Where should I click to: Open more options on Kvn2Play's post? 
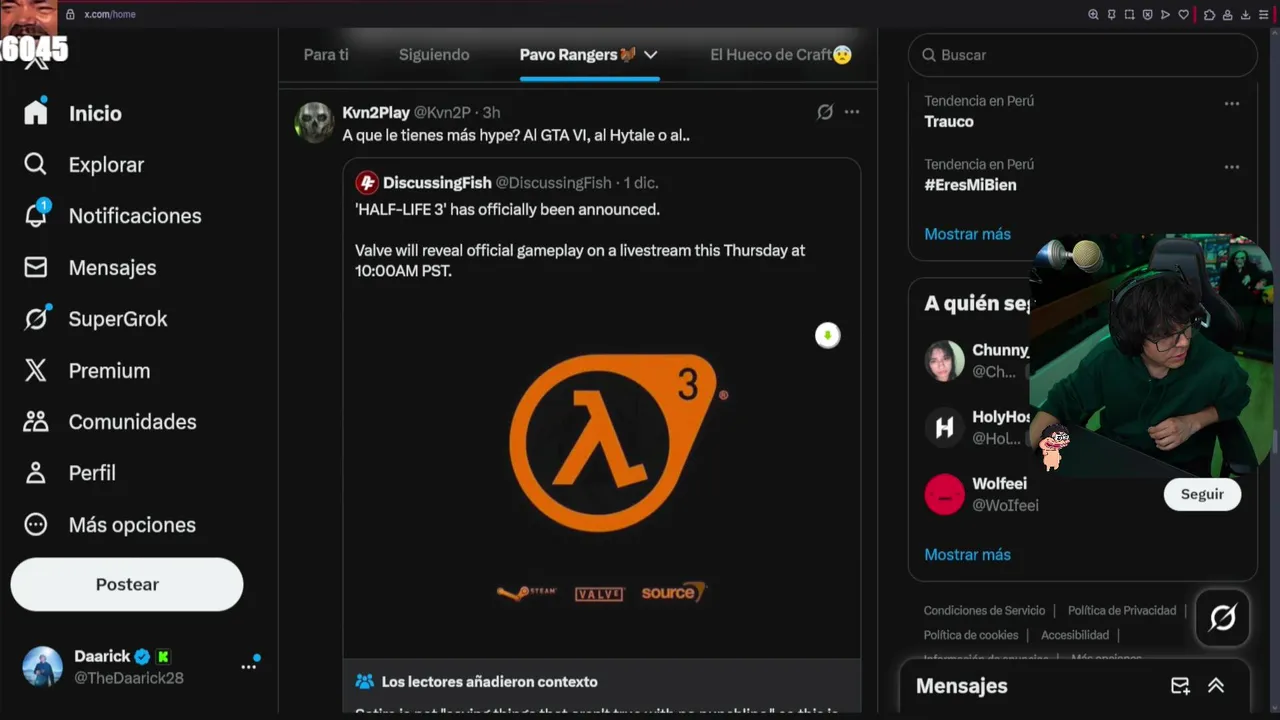tap(852, 112)
